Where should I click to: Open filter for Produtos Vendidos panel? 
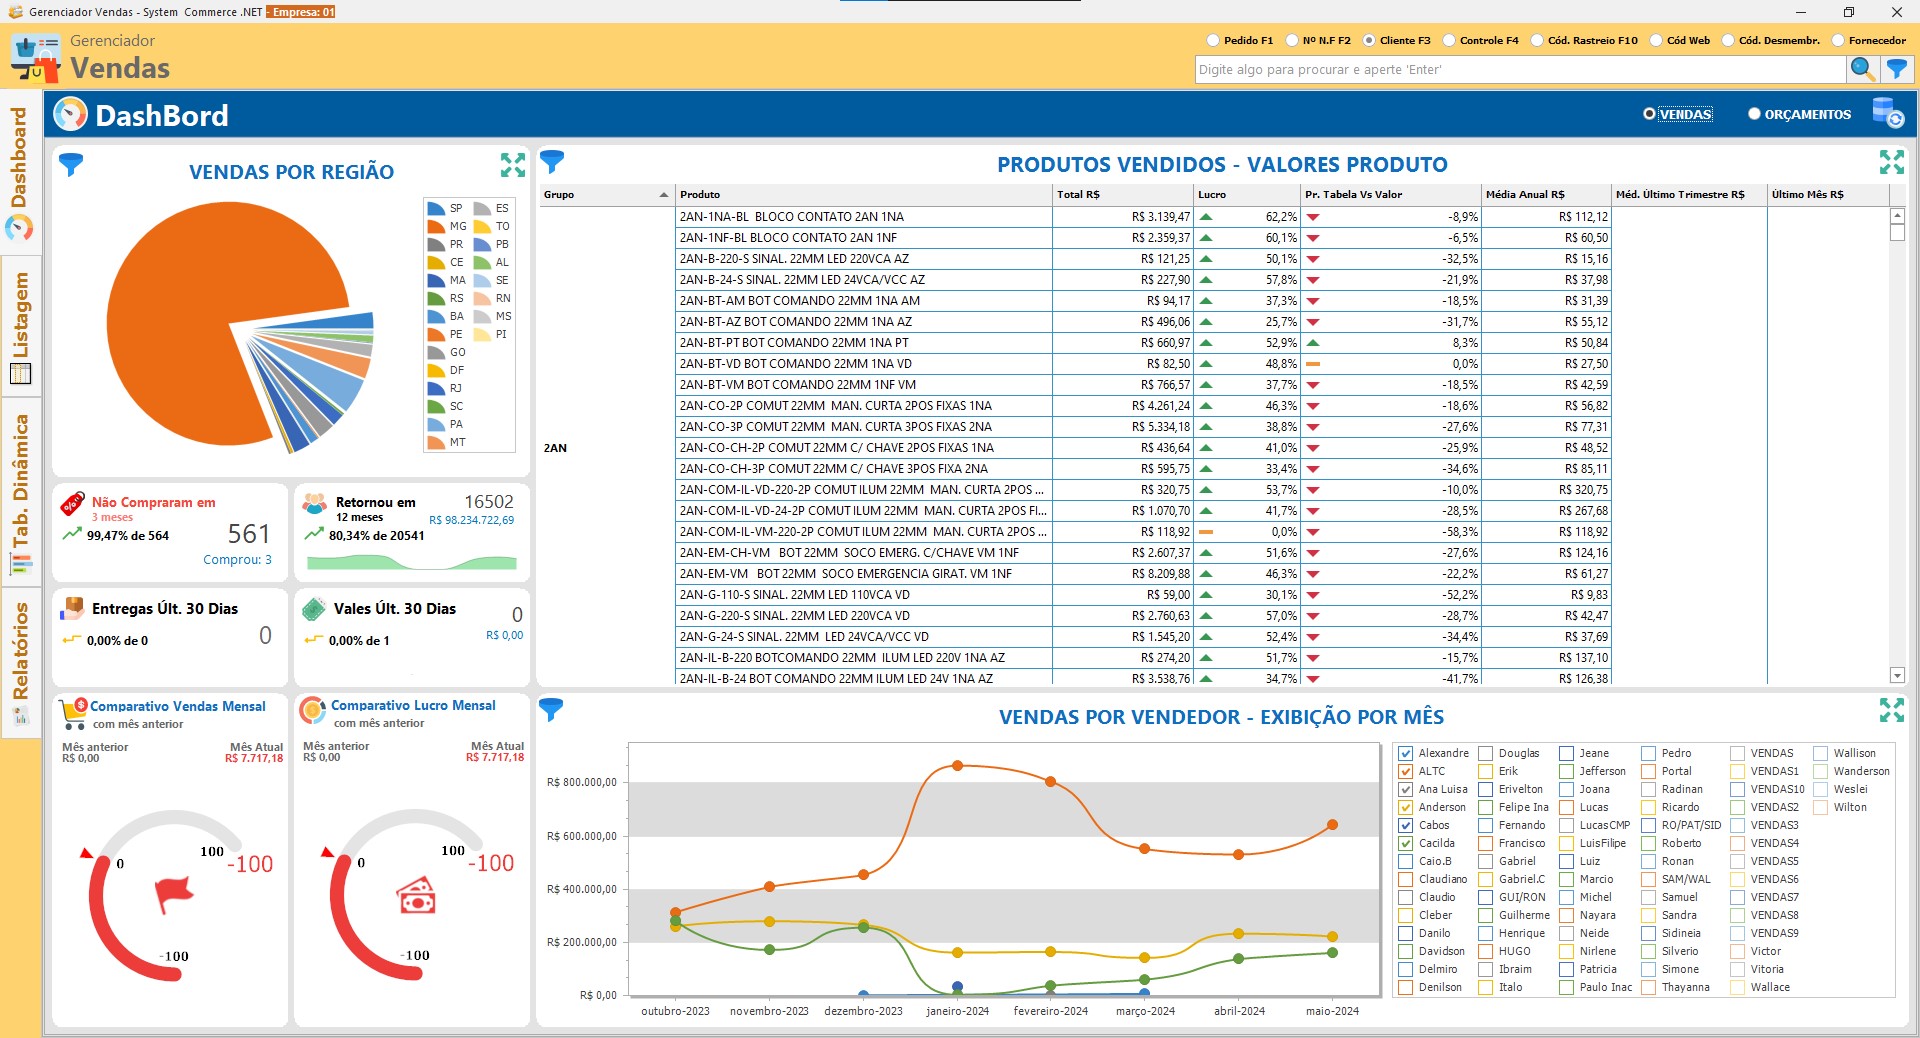(552, 161)
